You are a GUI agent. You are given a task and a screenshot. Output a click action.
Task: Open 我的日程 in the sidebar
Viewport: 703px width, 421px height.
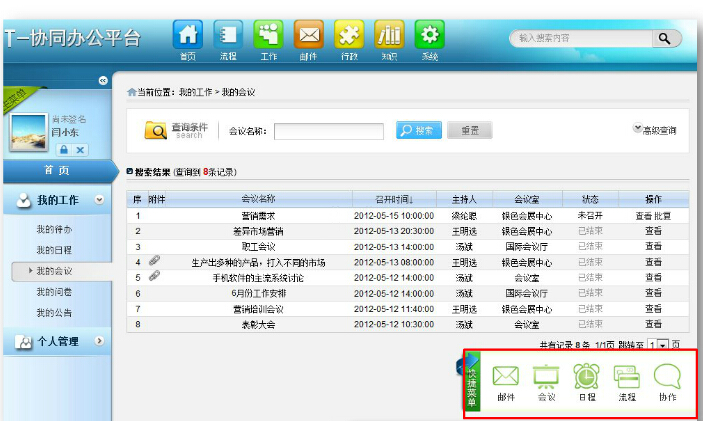tap(54, 250)
